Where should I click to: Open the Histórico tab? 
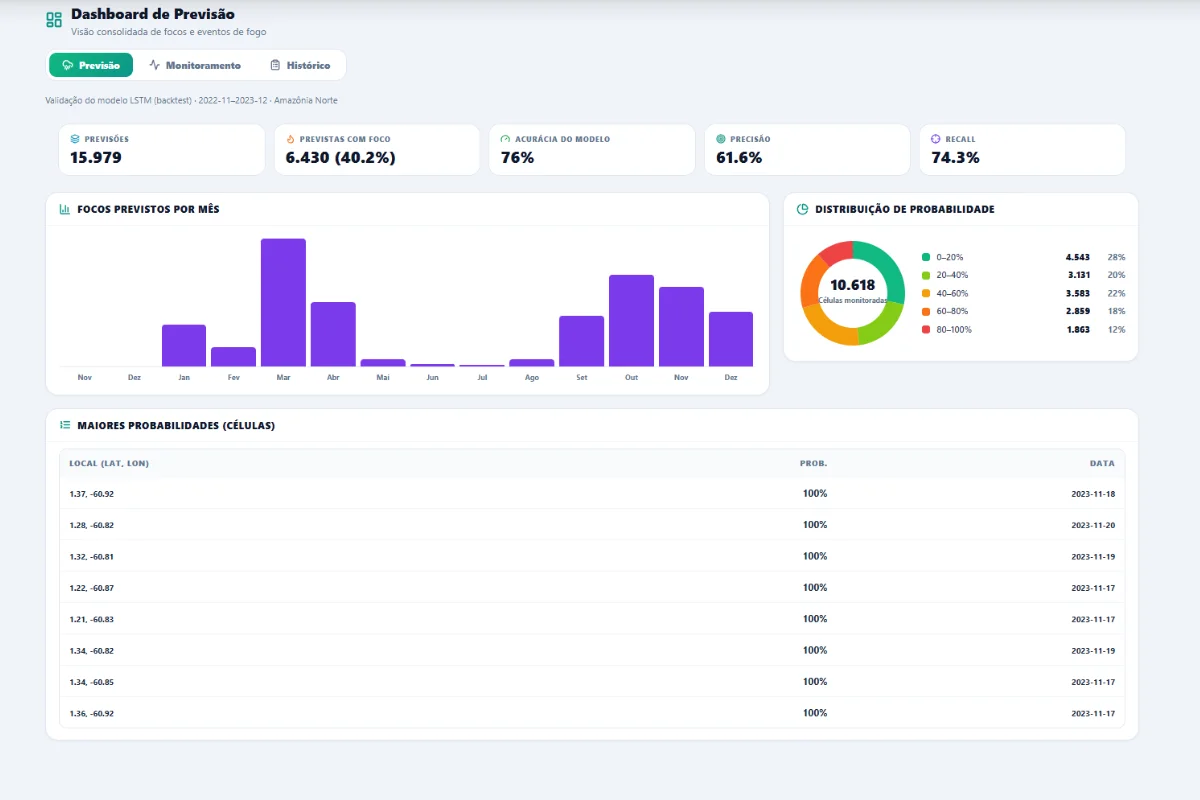click(300, 65)
